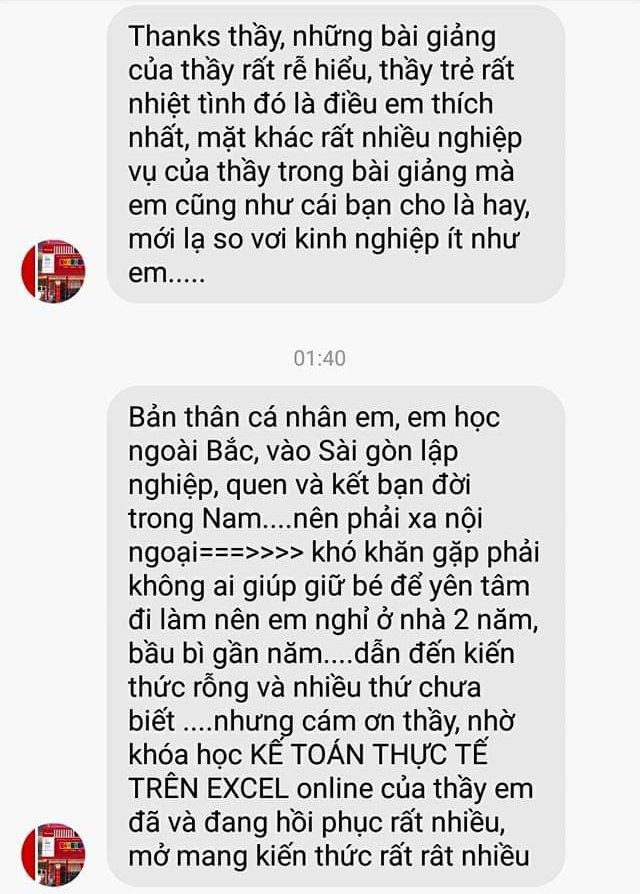
Task: Tap the line 'mở mang kiến thức rất rât nhiều'
Action: coord(329,856)
